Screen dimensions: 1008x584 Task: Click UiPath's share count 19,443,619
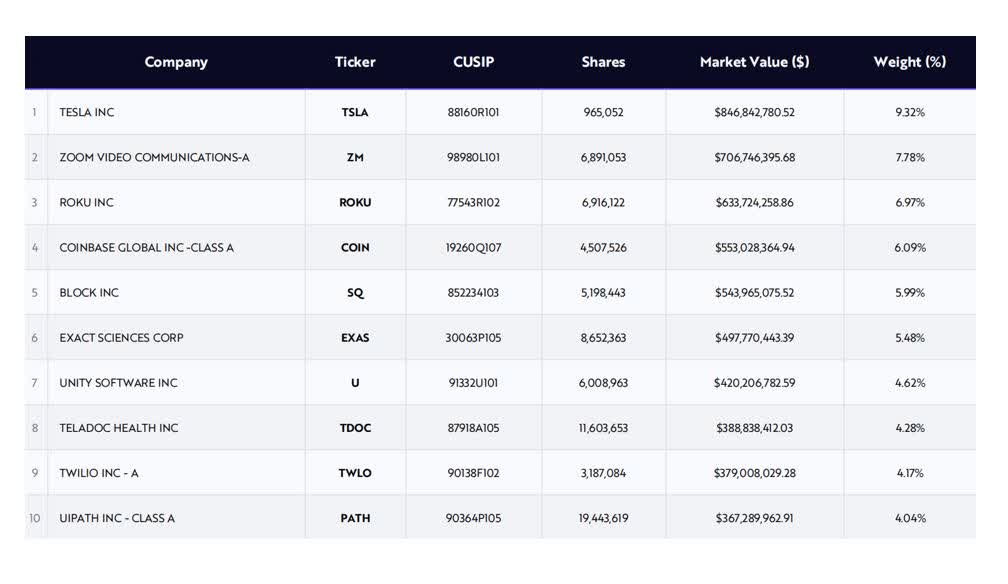click(603, 518)
